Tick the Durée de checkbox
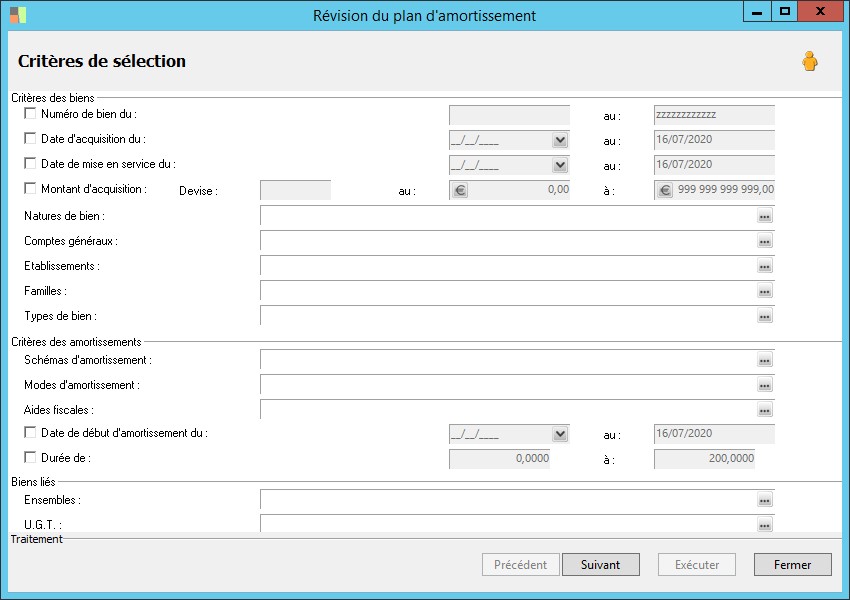850x600 pixels. coord(30,458)
